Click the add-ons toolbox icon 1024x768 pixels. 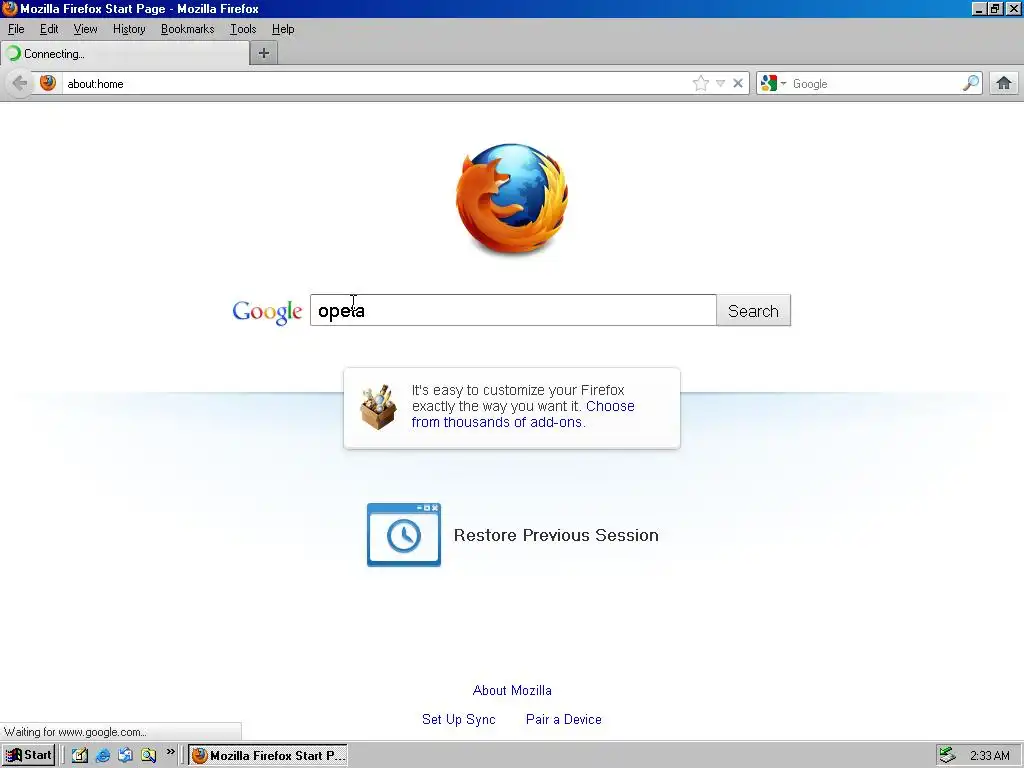click(x=378, y=407)
